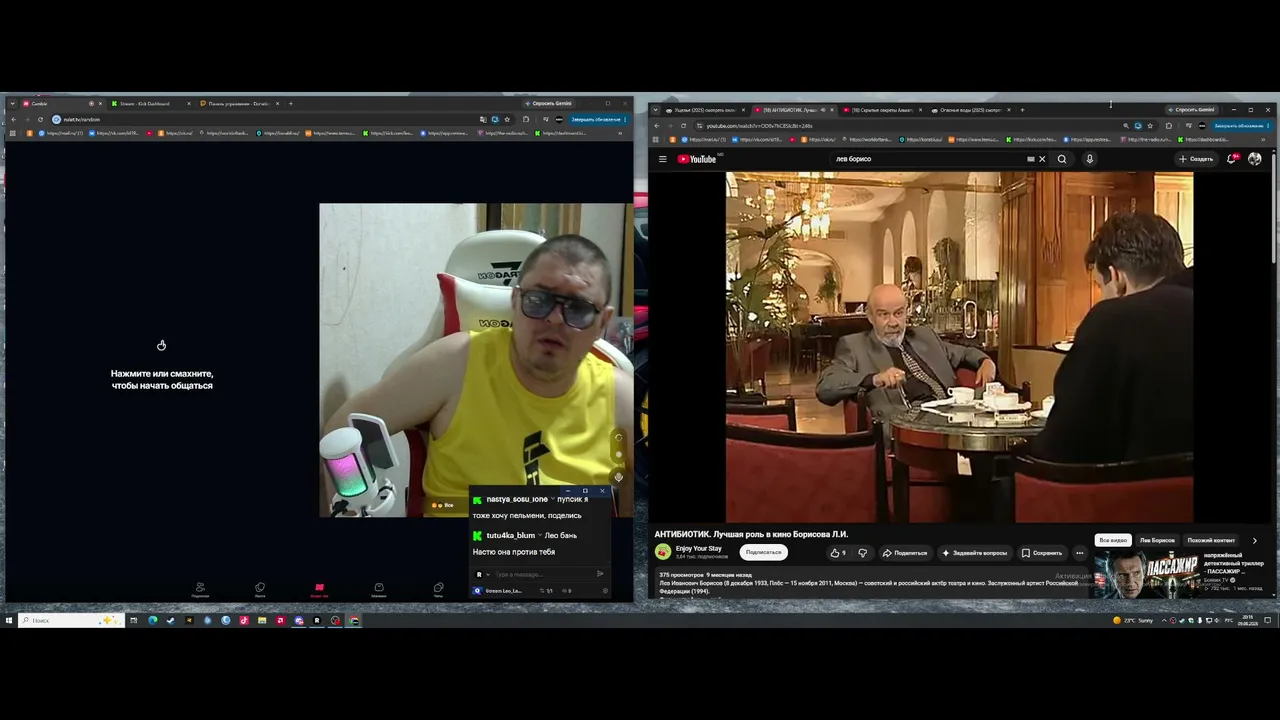Screen dimensions: 1280x720
Task: Open the Enjoy Your Stay channel name link
Action: 699,548
